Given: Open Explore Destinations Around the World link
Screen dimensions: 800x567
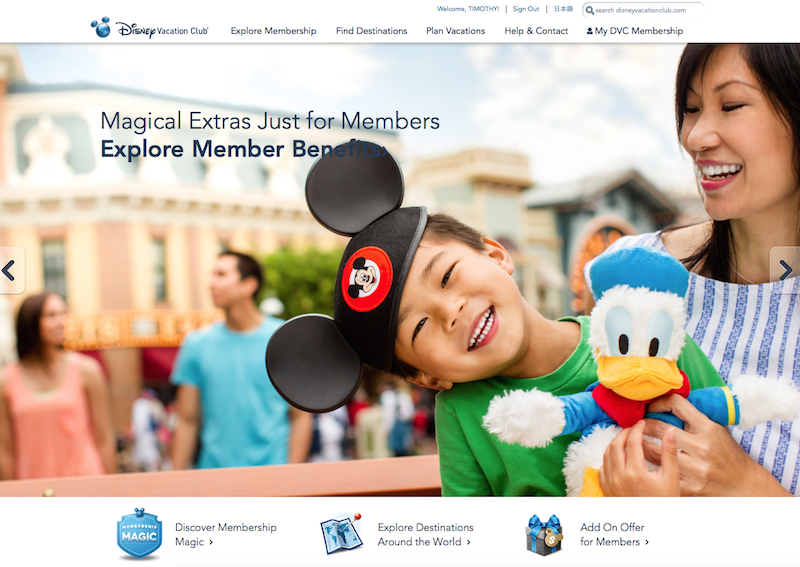Looking at the screenshot, I should (x=426, y=534).
